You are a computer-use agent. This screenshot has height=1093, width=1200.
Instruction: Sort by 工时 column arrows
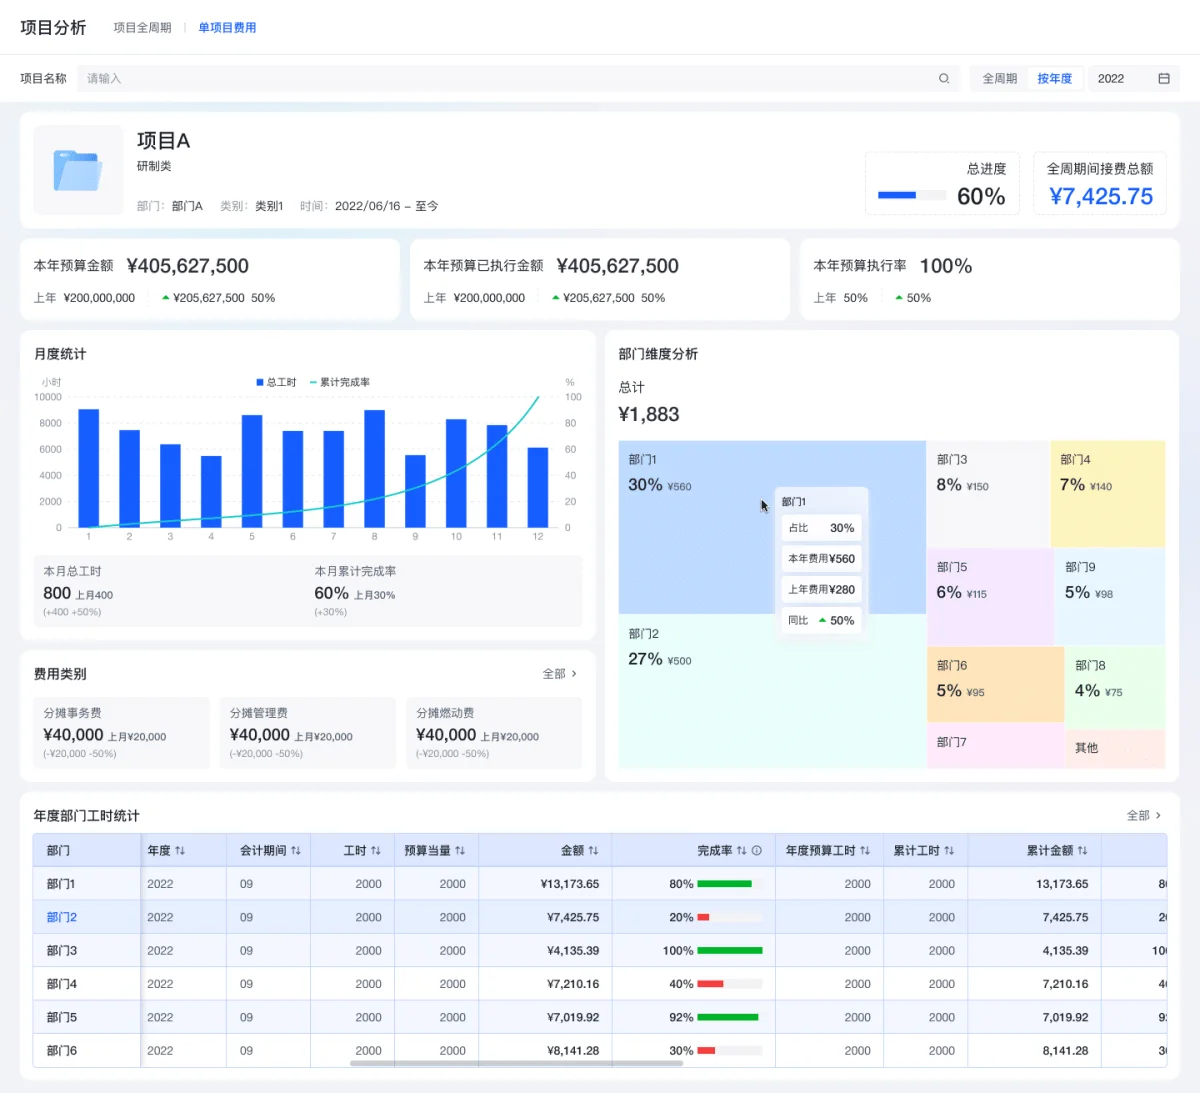point(376,851)
